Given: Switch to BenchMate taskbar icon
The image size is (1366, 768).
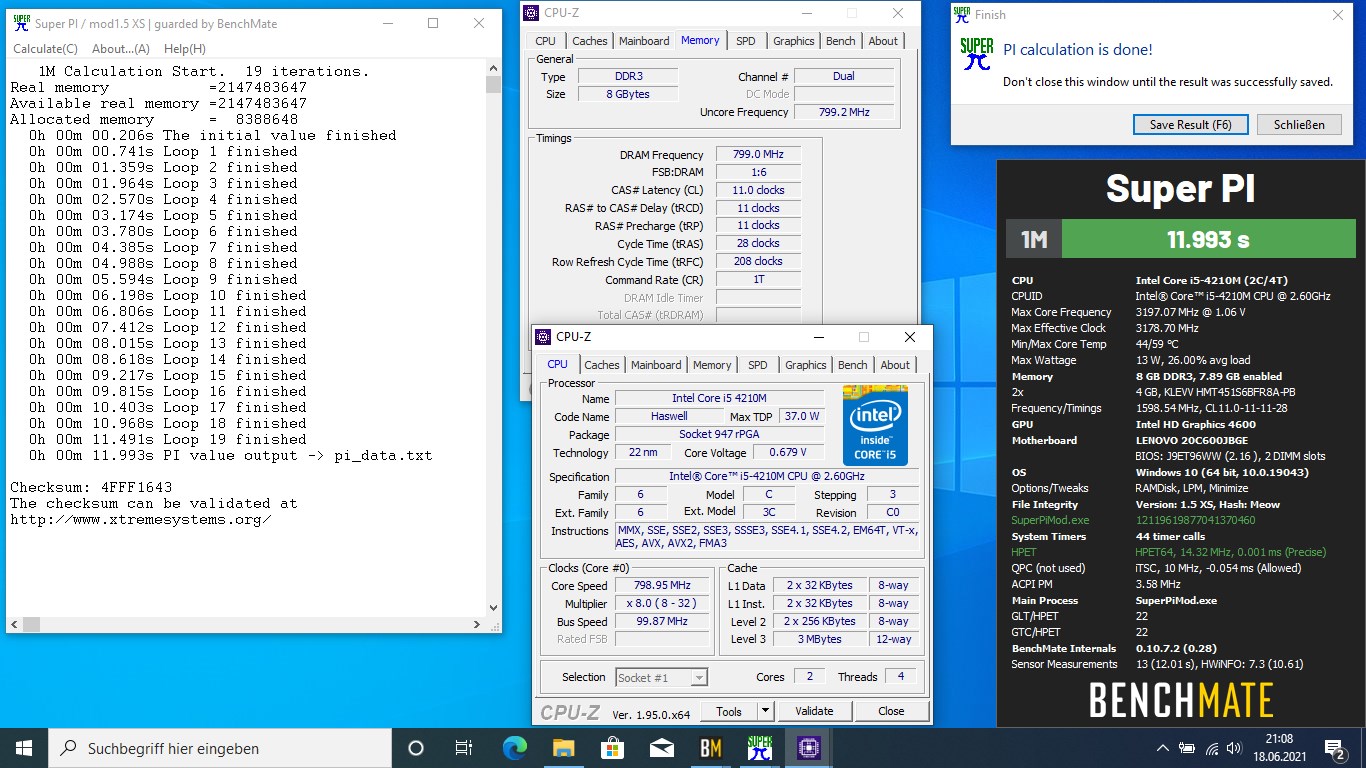Looking at the screenshot, I should click(710, 748).
